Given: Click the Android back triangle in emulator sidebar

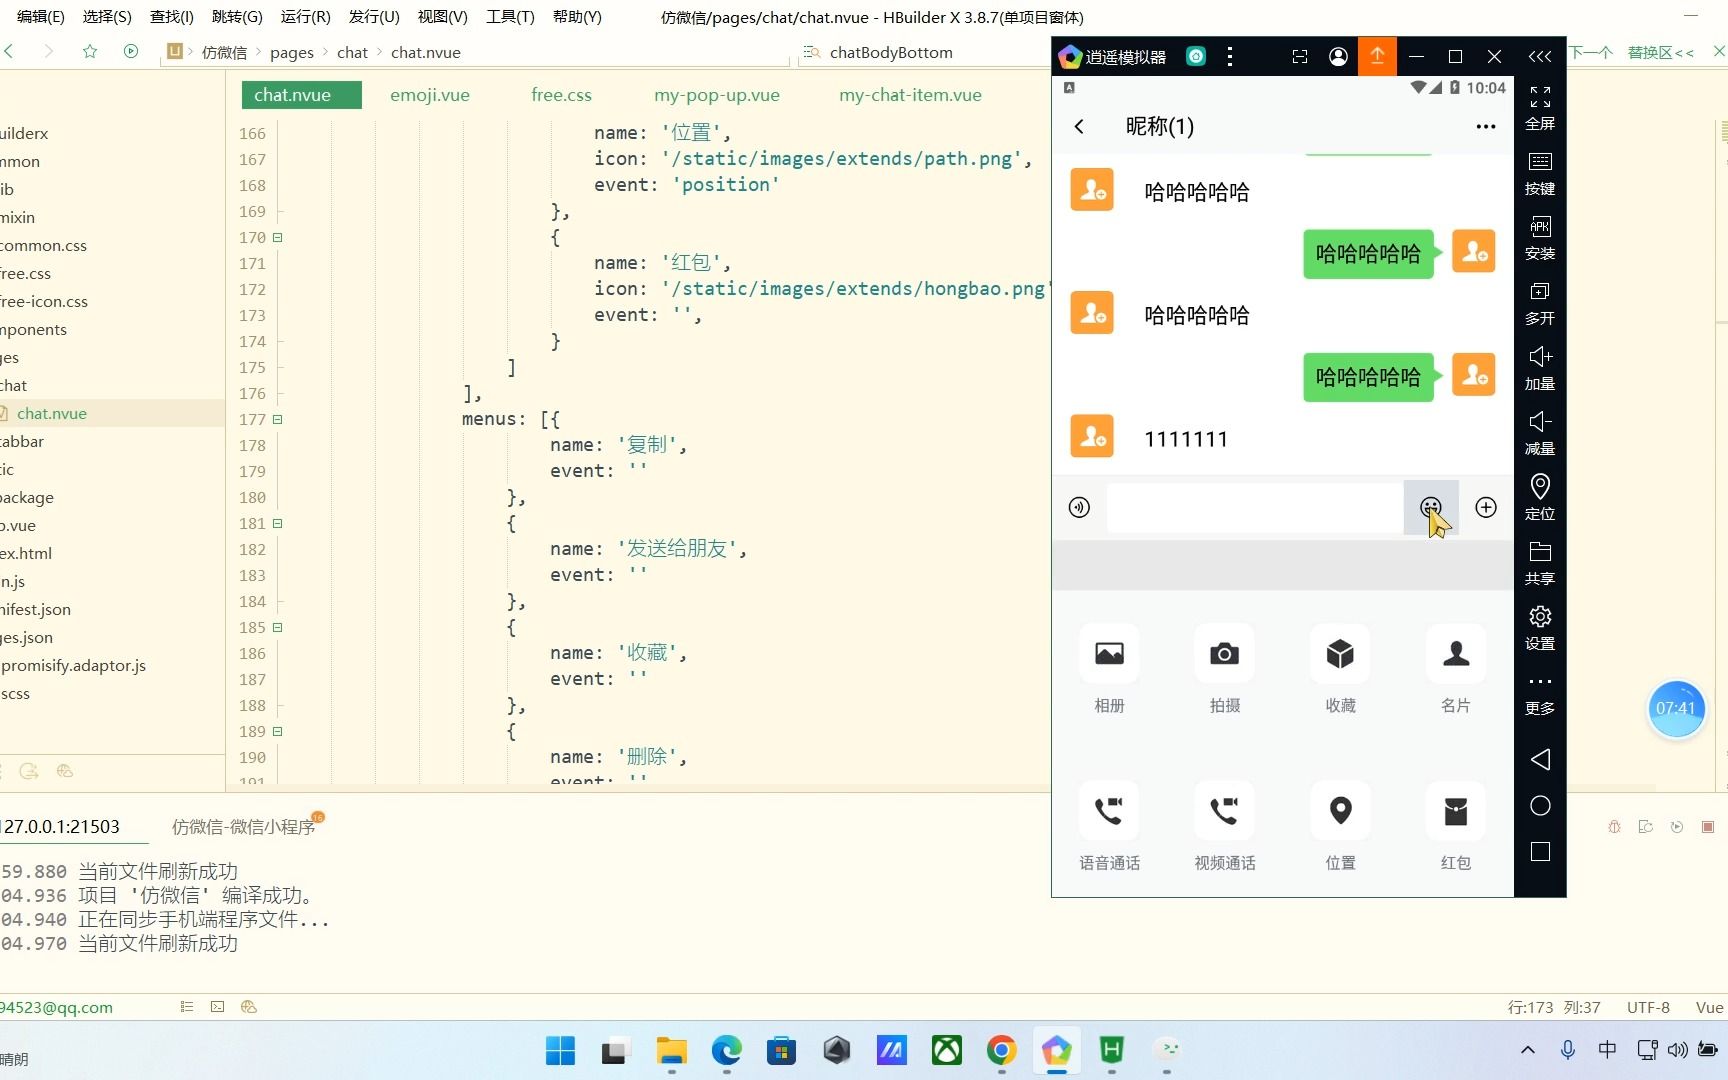Looking at the screenshot, I should 1540,759.
